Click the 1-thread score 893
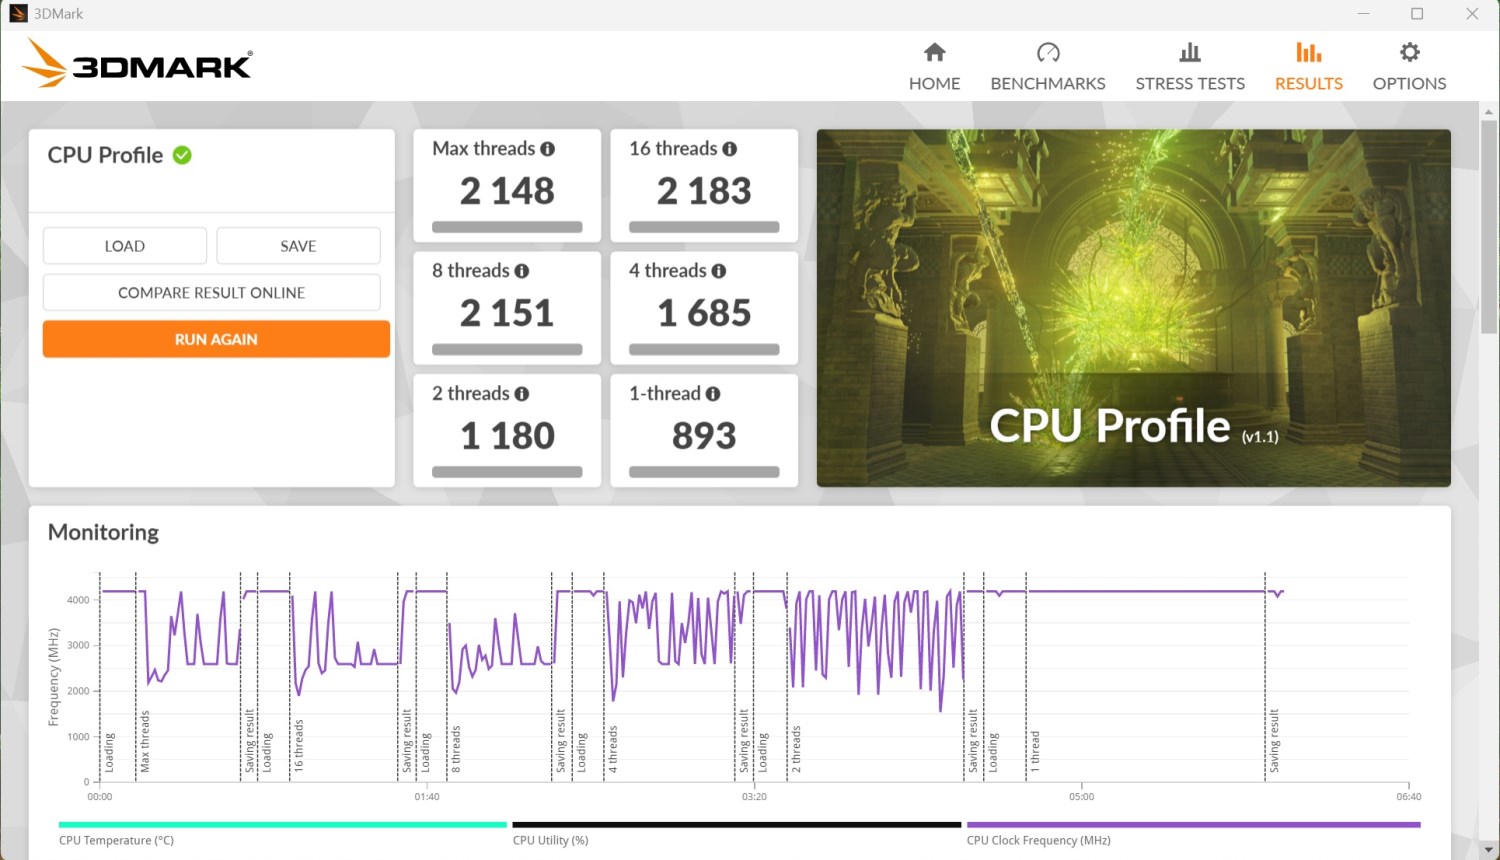Viewport: 1500px width, 860px height. coord(704,436)
